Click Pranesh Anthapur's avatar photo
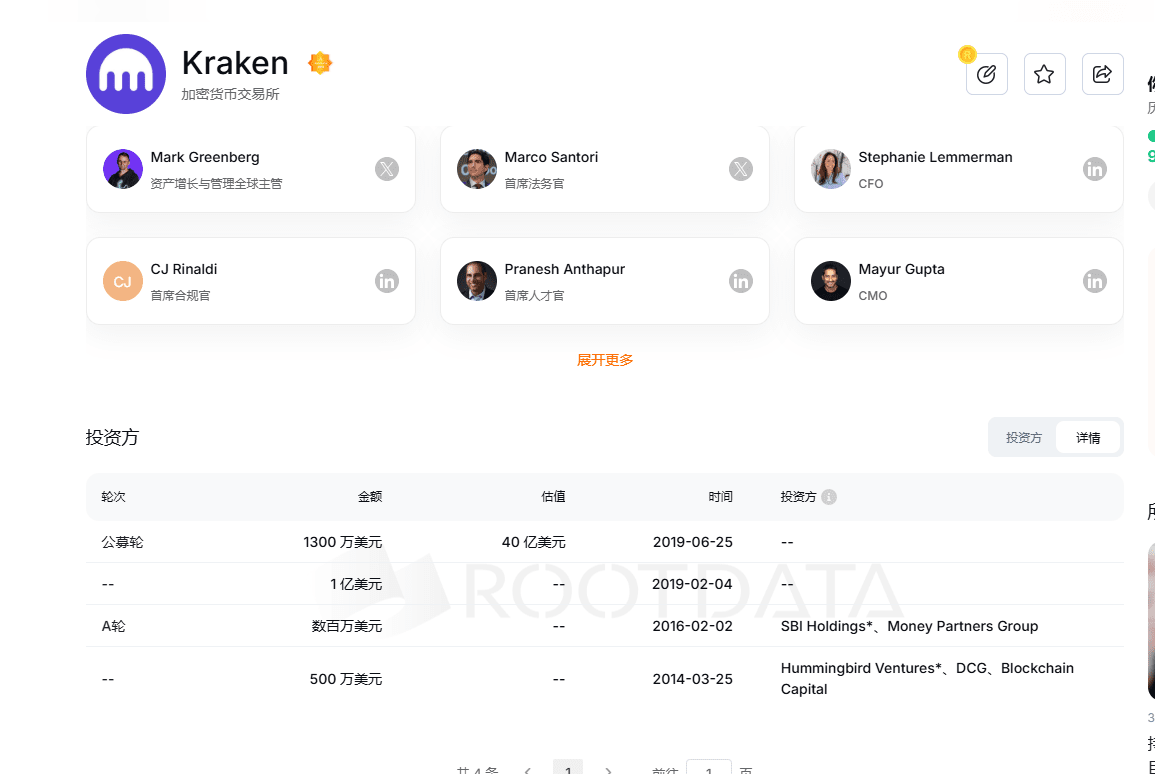Image resolution: width=1155 pixels, height=774 pixels. click(477, 281)
